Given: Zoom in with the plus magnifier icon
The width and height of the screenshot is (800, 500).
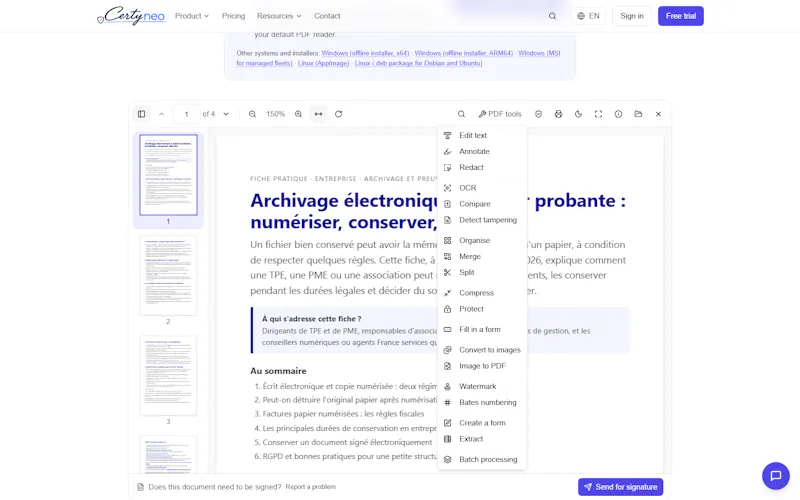Looking at the screenshot, I should (x=298, y=114).
